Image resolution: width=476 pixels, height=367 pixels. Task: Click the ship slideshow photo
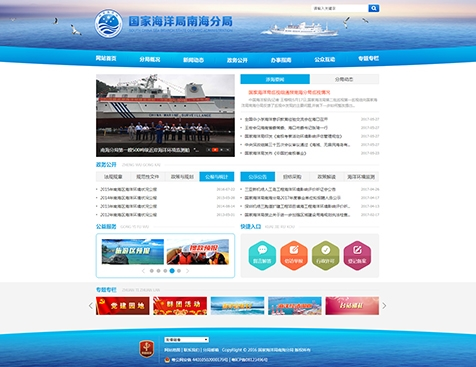click(x=165, y=115)
